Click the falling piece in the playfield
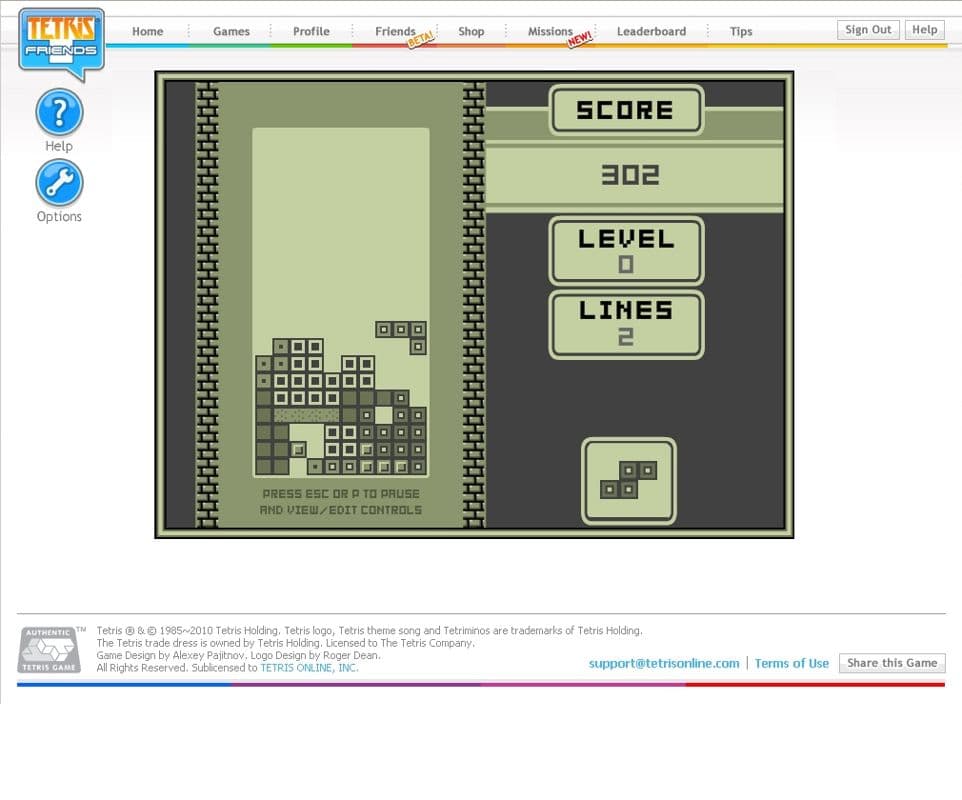Screen dimensions: 962x800 [401, 337]
